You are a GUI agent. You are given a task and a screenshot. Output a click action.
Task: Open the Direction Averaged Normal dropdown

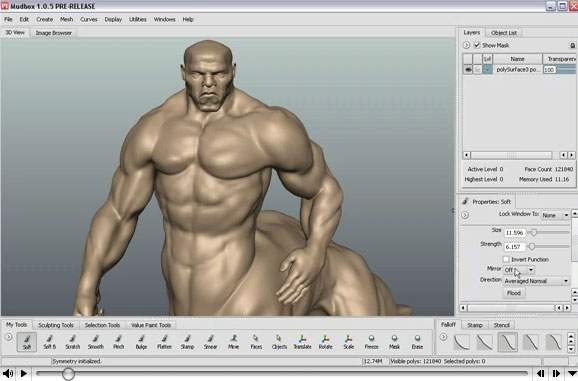(x=536, y=281)
